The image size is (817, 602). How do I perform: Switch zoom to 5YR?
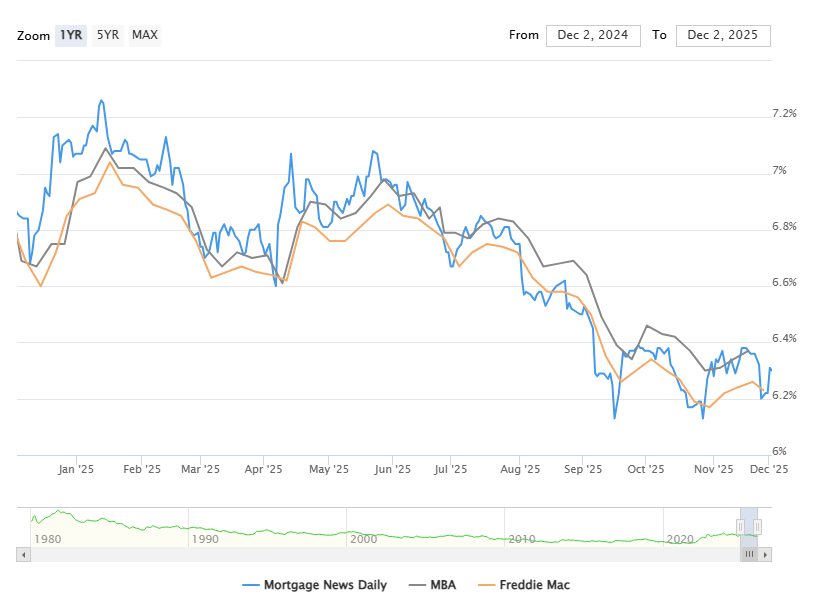tap(107, 35)
